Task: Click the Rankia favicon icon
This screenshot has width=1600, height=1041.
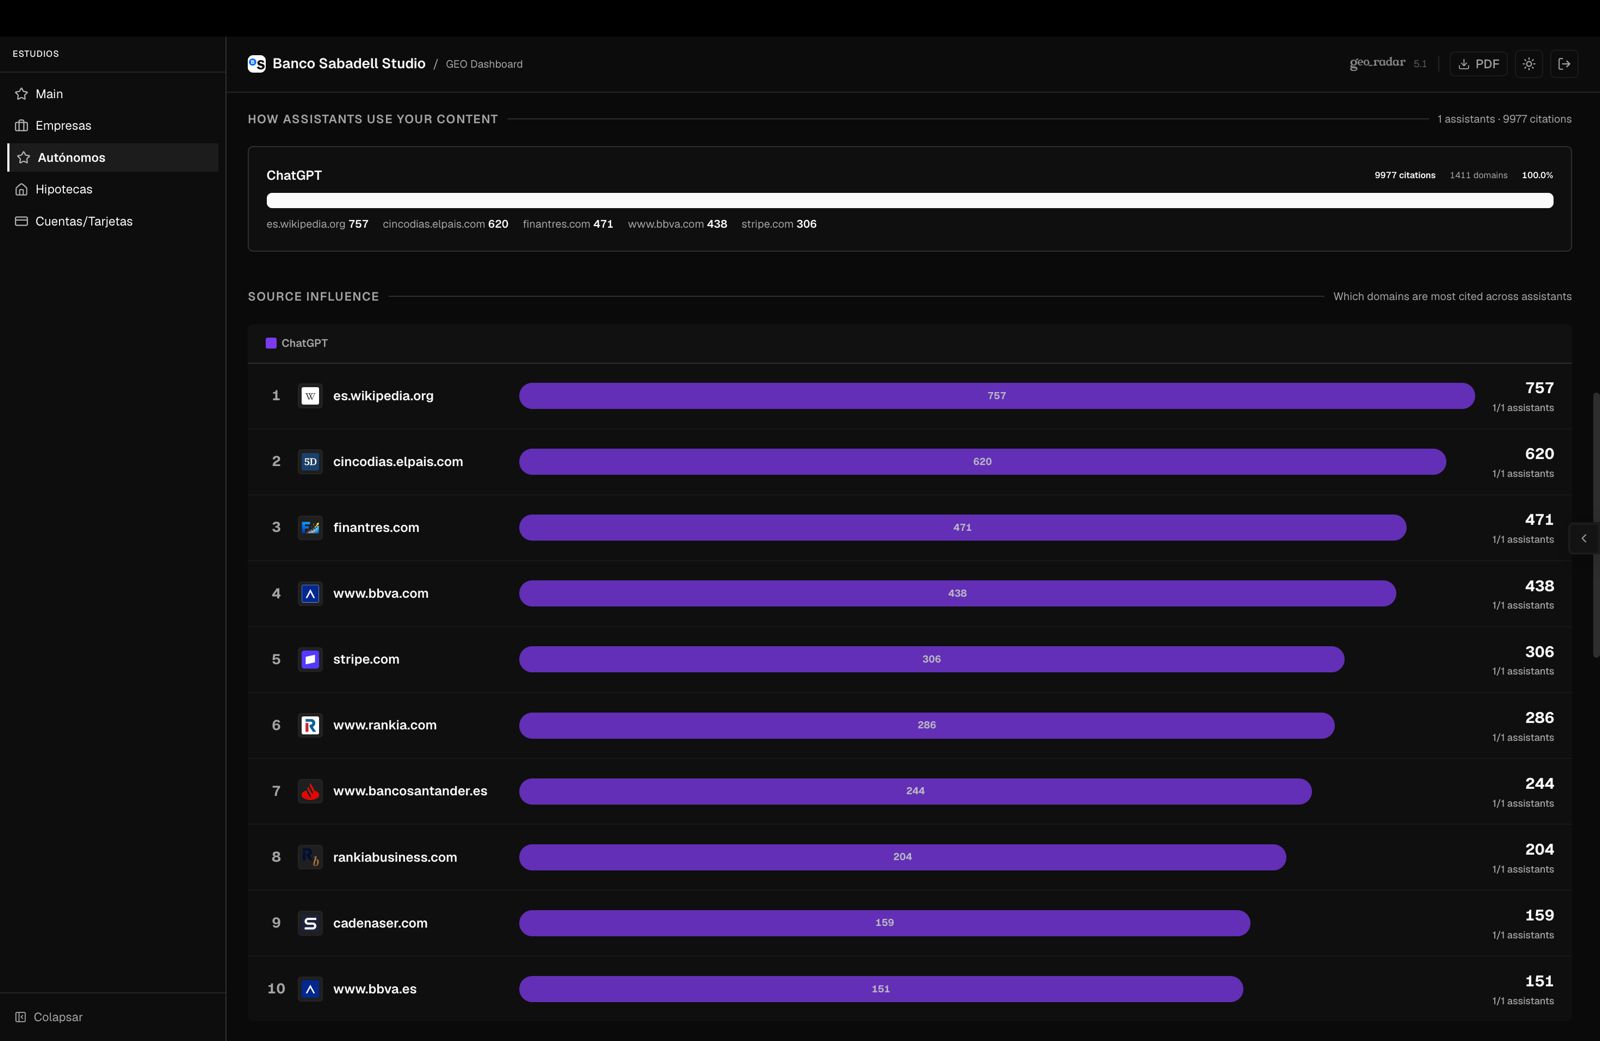Action: (x=310, y=726)
